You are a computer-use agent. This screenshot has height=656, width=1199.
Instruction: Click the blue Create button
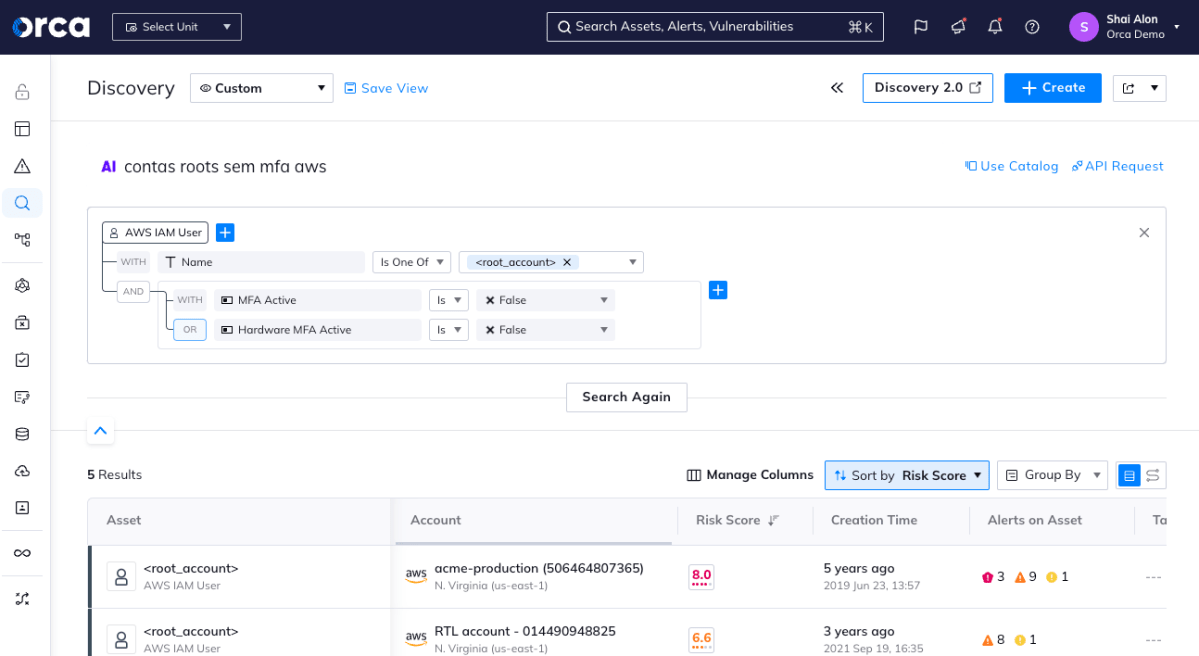(x=1053, y=88)
